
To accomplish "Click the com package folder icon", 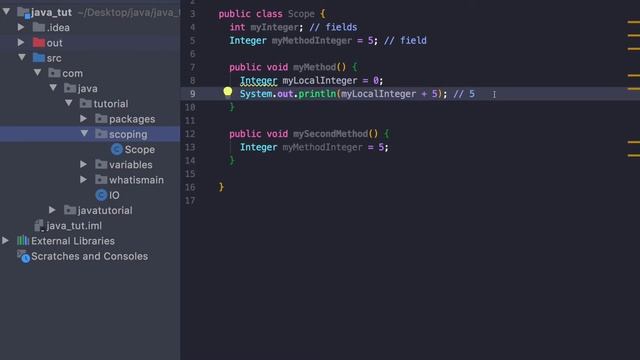I will pos(54,73).
